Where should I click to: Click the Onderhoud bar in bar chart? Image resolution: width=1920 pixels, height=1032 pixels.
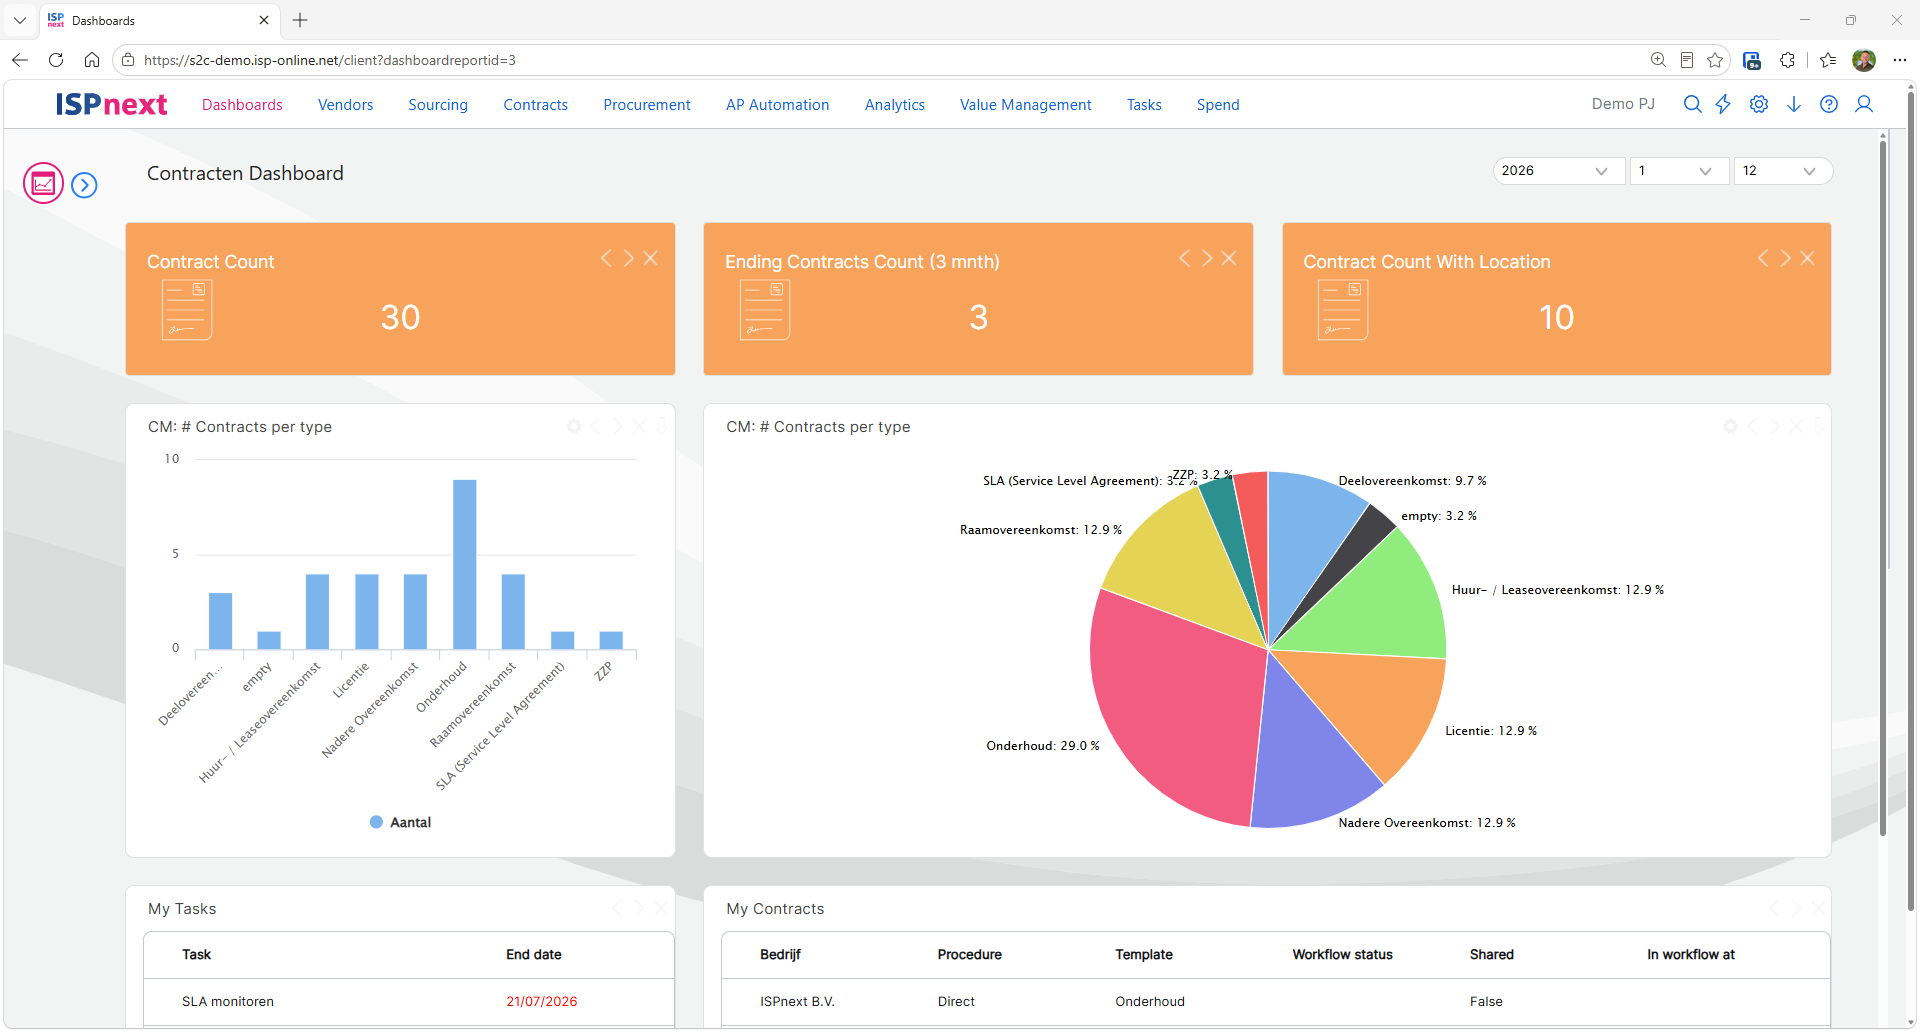(464, 564)
